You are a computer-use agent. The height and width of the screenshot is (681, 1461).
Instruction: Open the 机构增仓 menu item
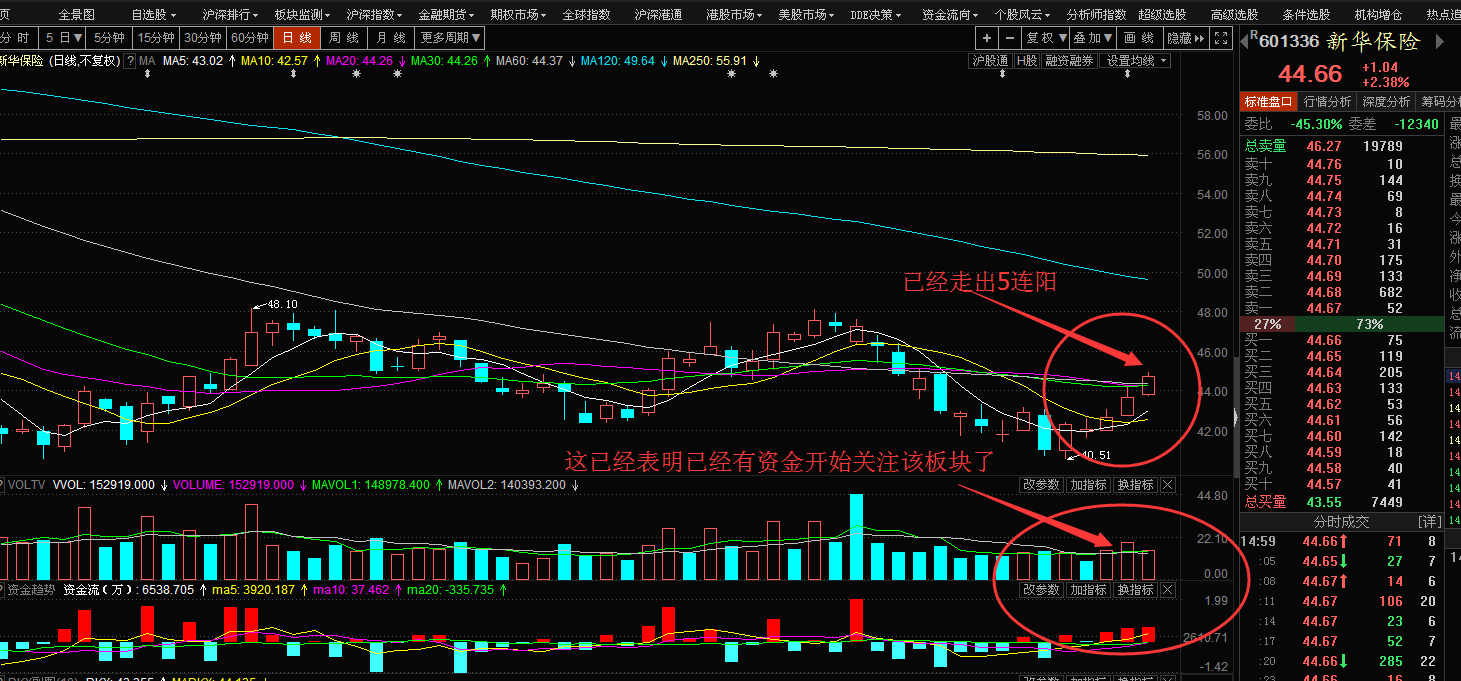1378,15
